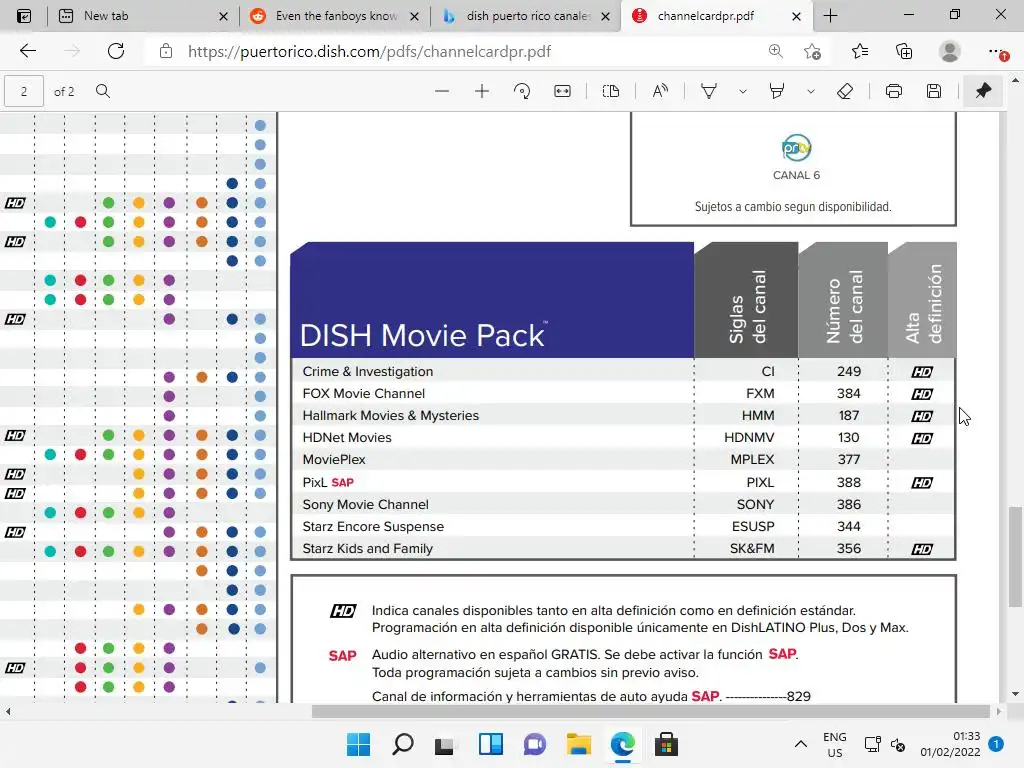Image resolution: width=1024 pixels, height=768 pixels.
Task: Open the browser profile avatar
Action: 949,51
